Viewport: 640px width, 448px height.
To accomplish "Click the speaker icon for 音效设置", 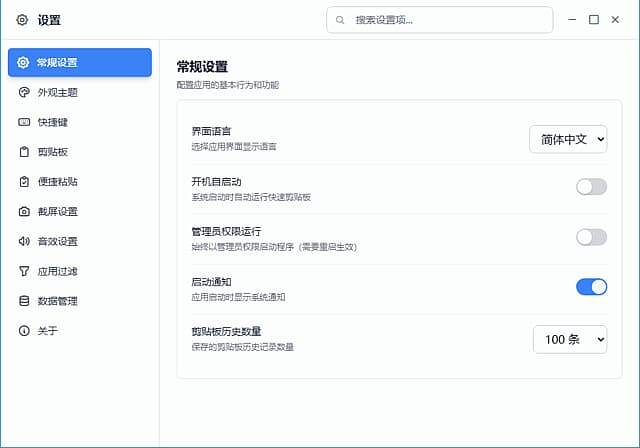I will click(x=24, y=241).
